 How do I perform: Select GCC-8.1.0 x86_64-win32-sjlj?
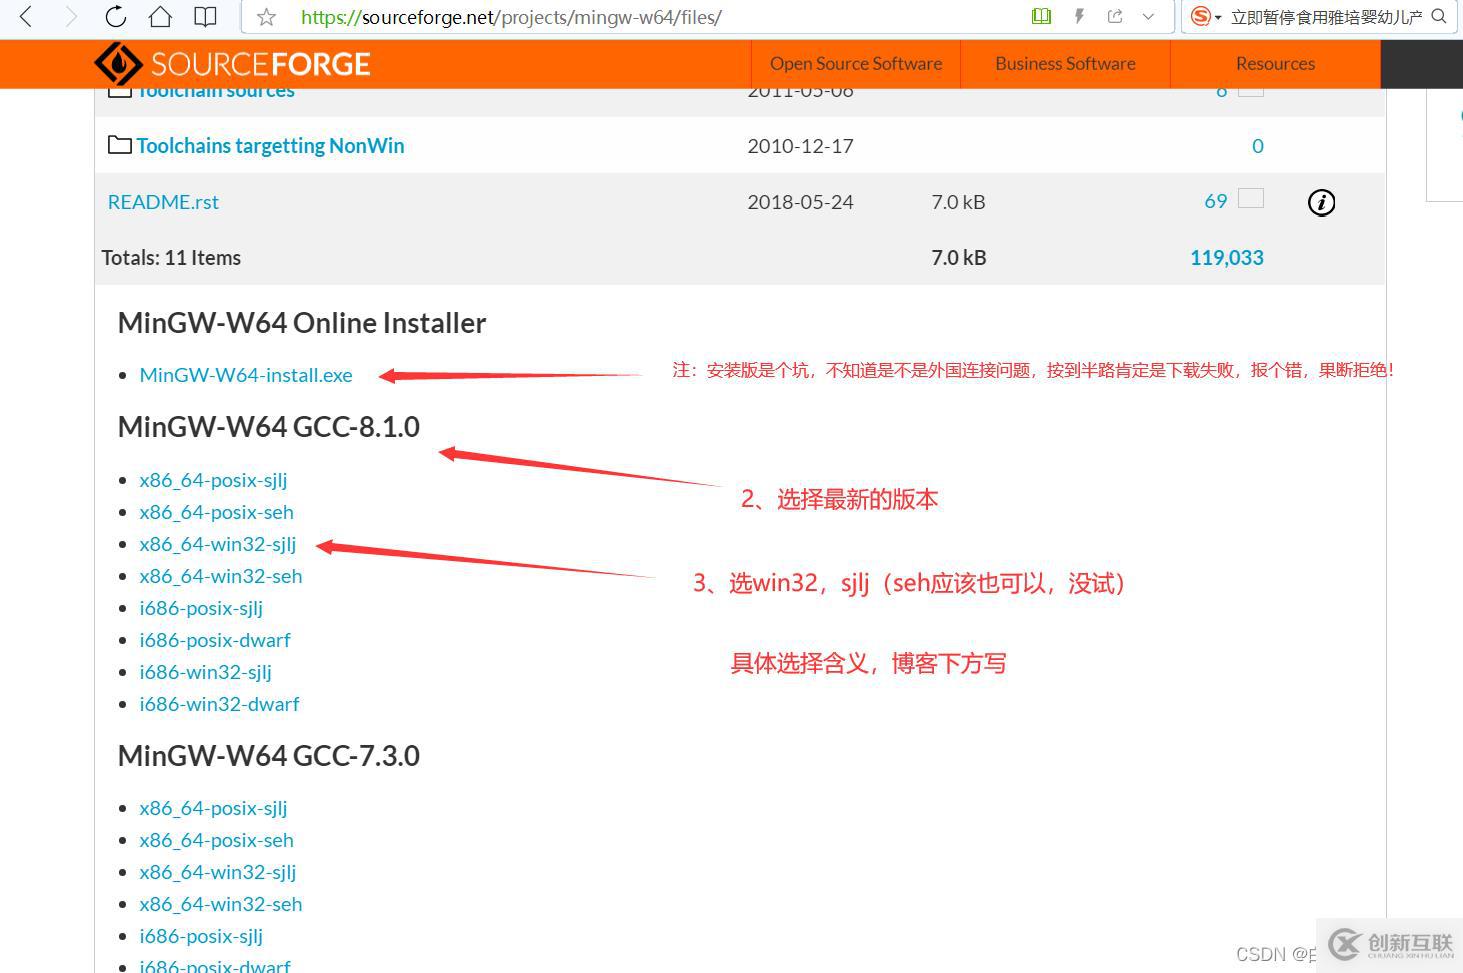pos(218,544)
